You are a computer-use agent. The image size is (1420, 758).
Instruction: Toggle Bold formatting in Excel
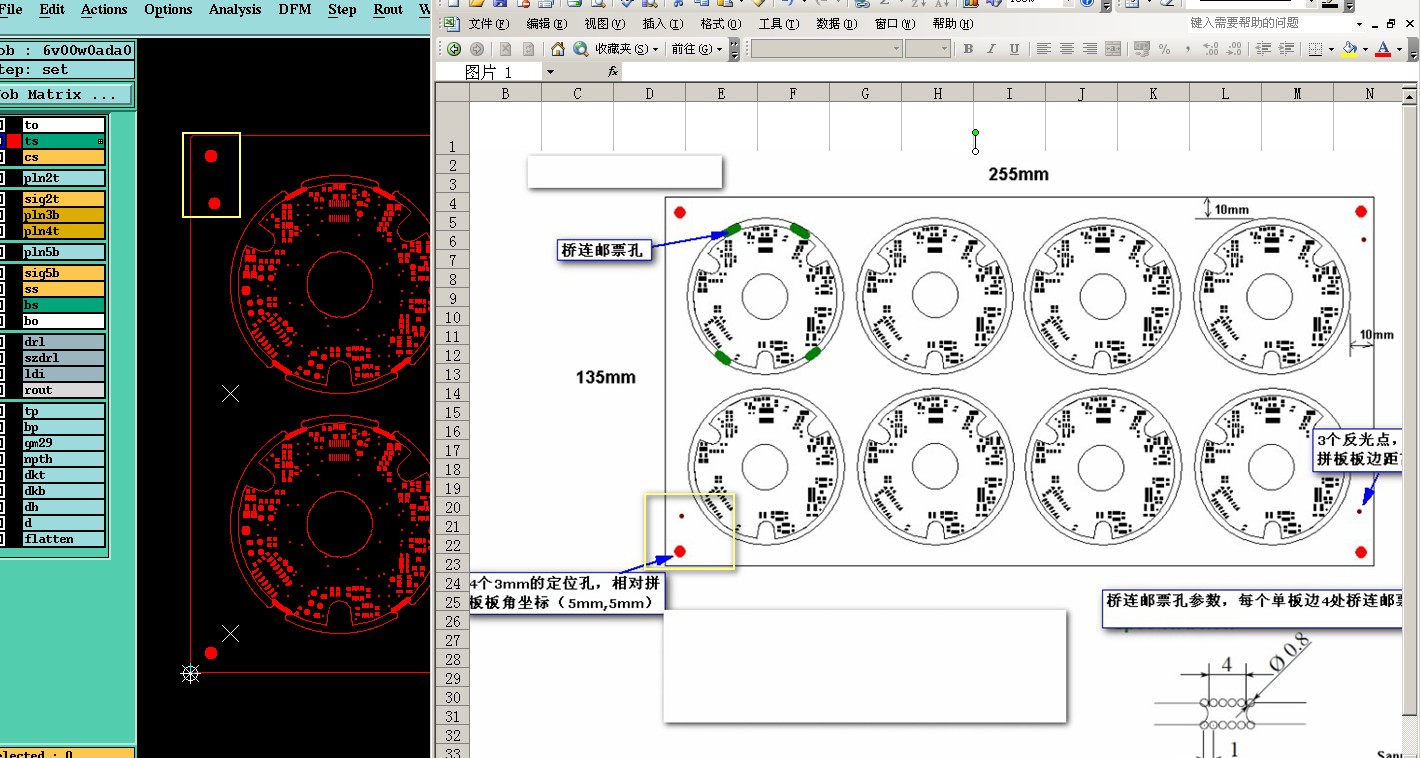968,48
